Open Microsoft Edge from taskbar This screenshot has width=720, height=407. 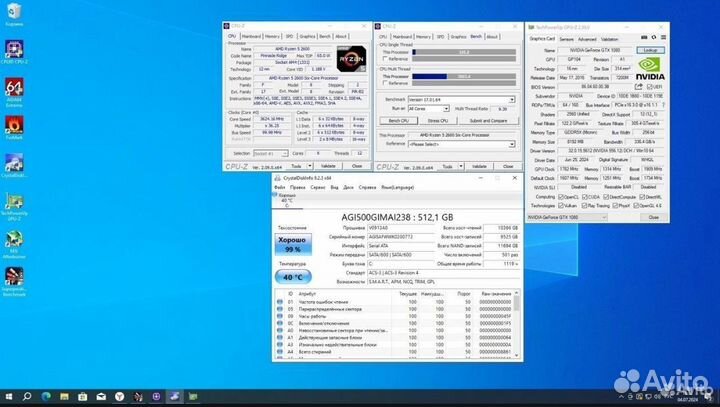[46, 396]
